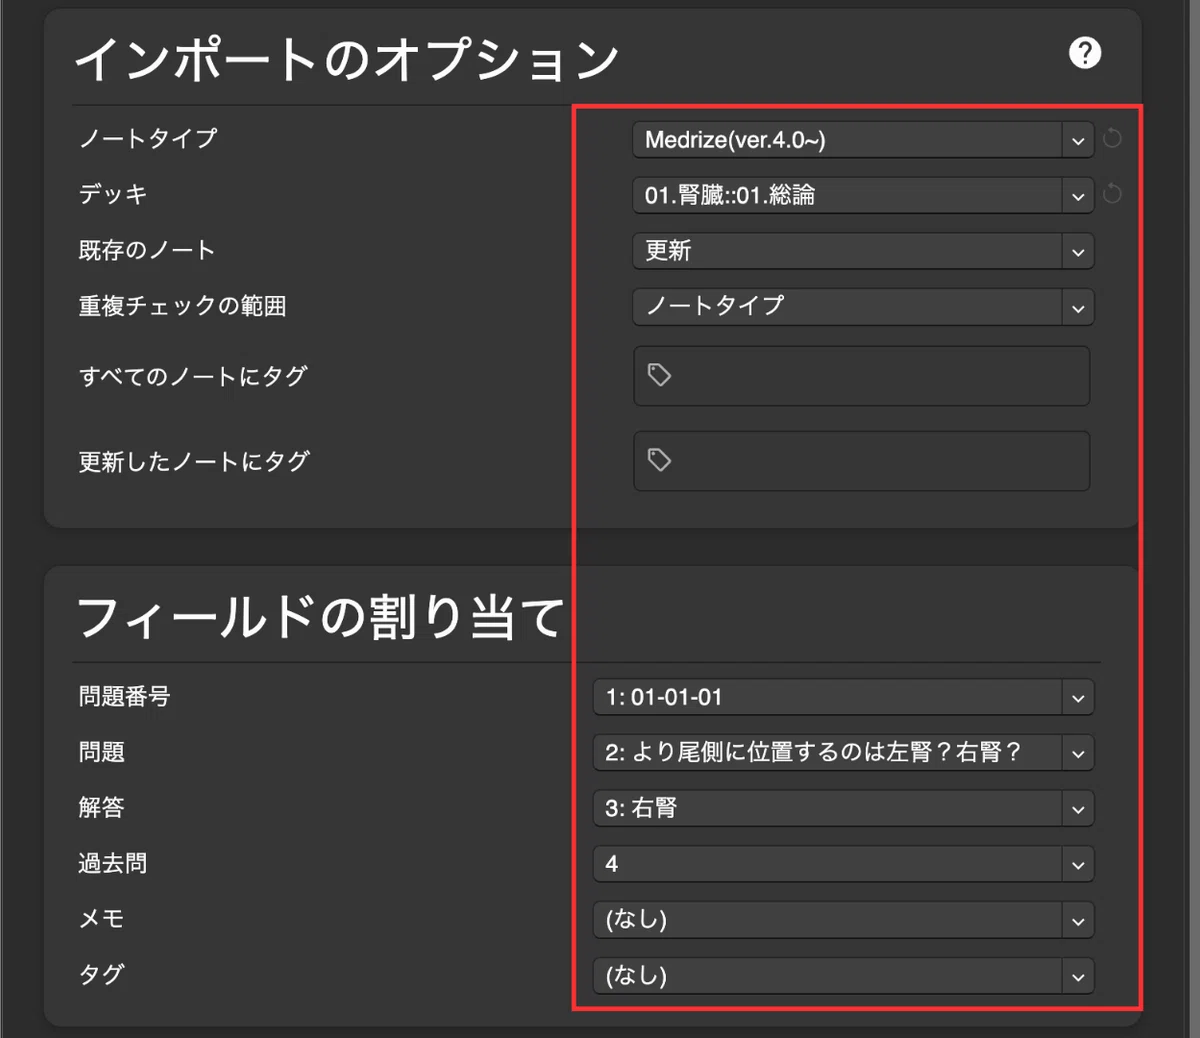Reset the デッキ selection with the revert icon
The height and width of the screenshot is (1038, 1200).
[1112, 194]
